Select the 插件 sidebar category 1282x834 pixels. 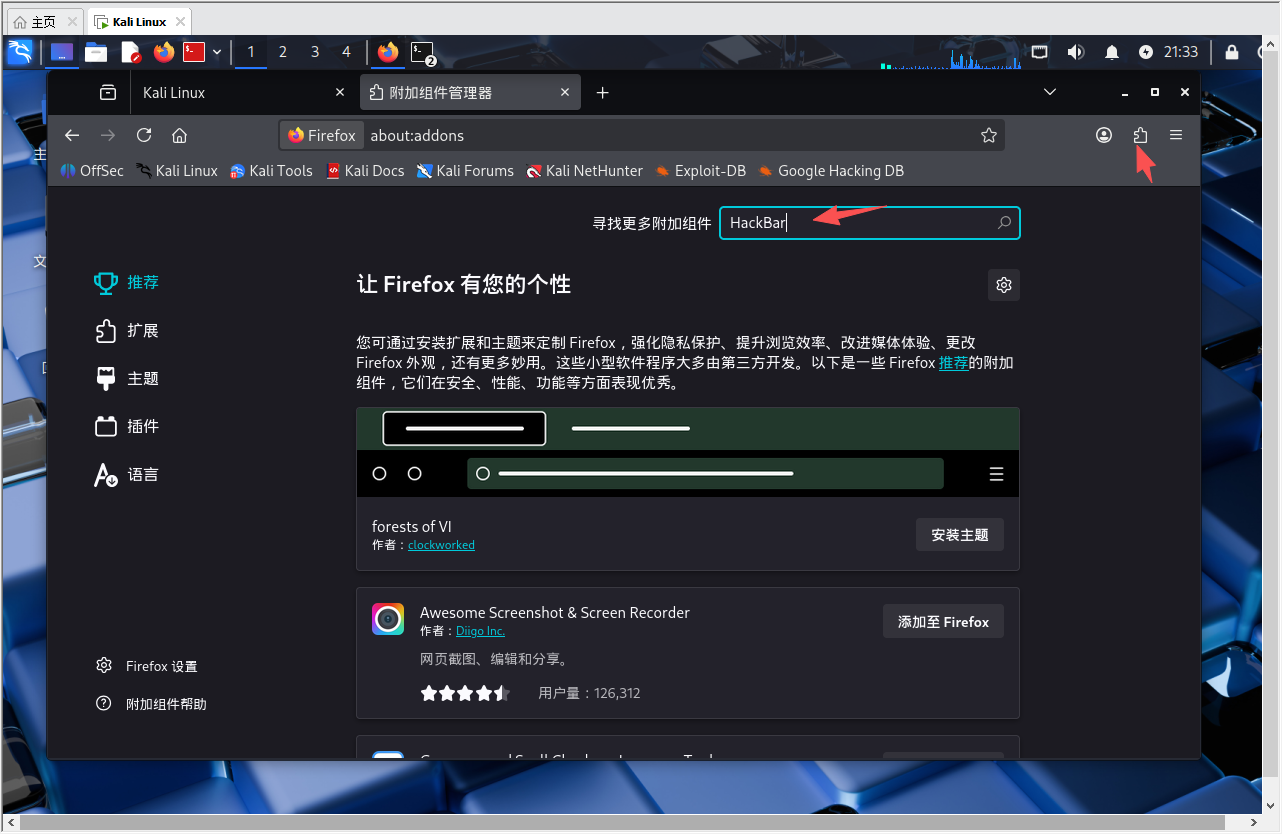tap(128, 426)
